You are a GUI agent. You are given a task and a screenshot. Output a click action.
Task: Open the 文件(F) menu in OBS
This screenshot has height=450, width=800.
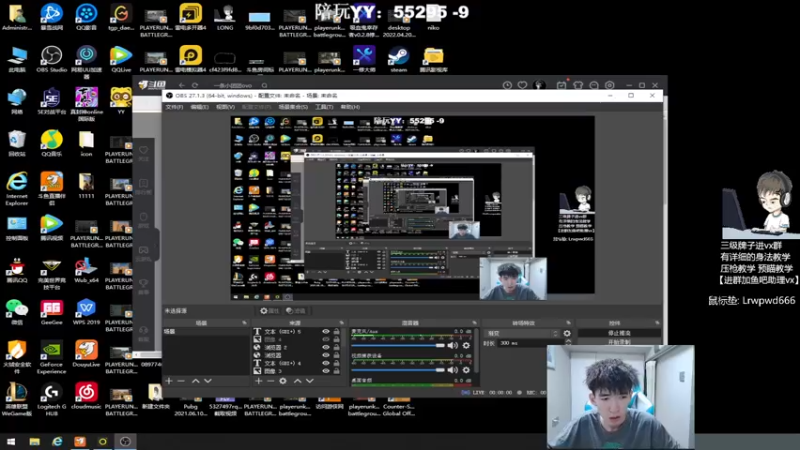[x=174, y=107]
